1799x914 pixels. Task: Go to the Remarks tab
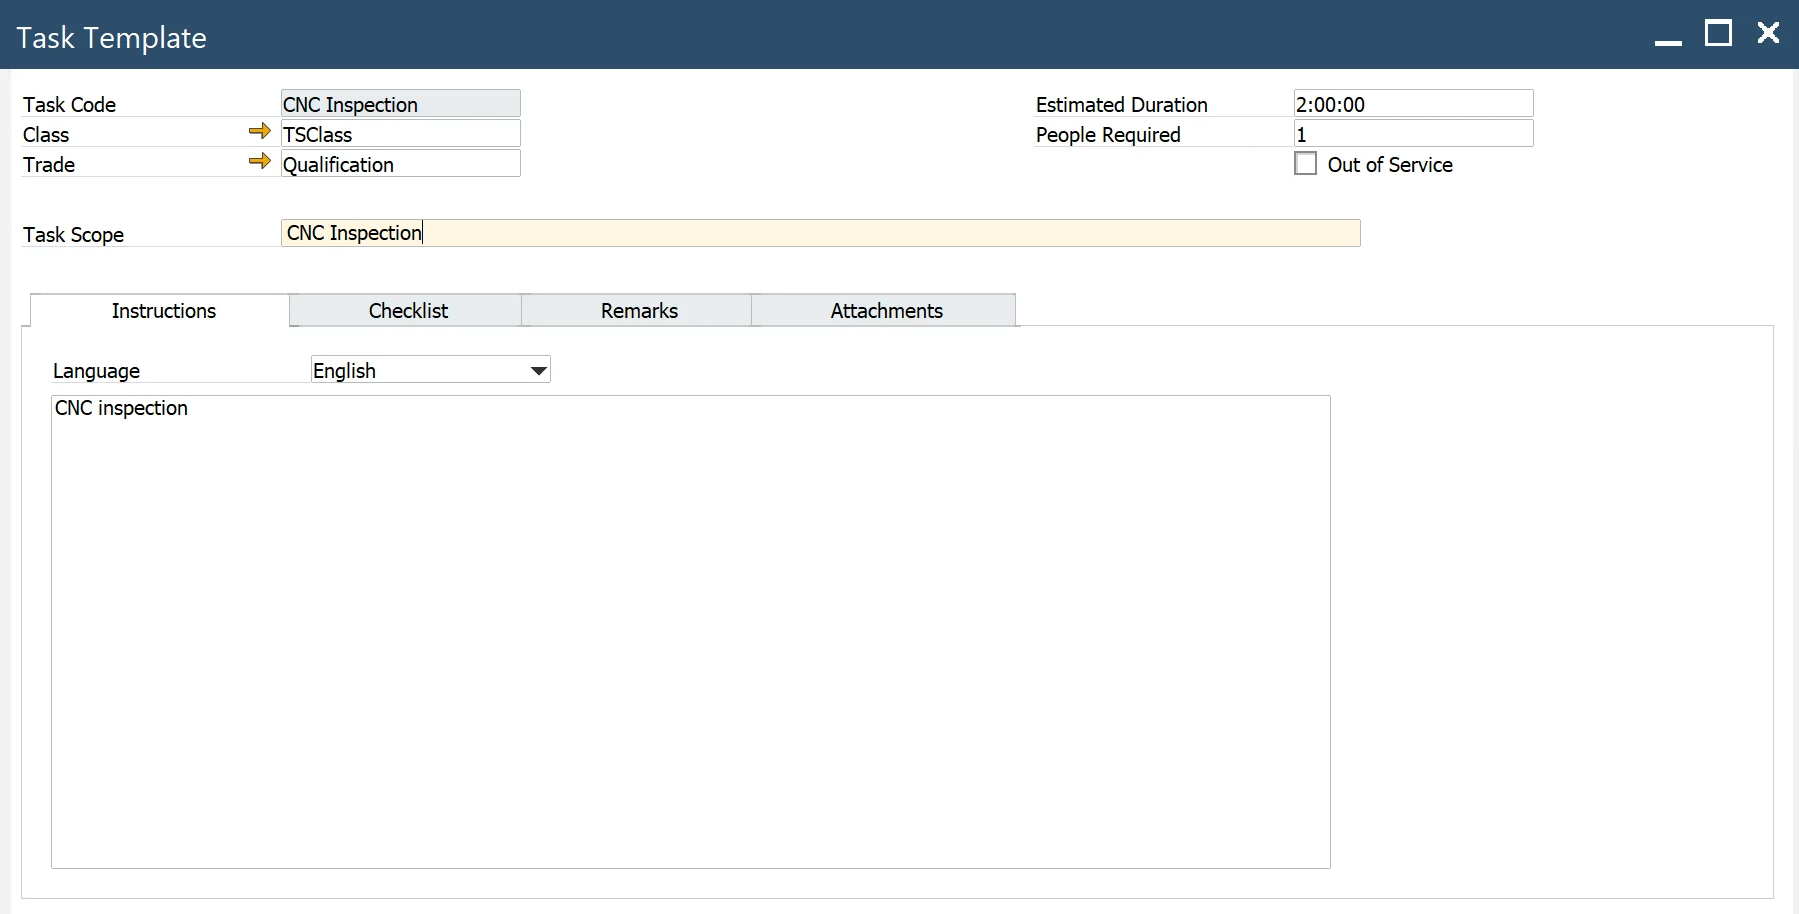(x=638, y=311)
